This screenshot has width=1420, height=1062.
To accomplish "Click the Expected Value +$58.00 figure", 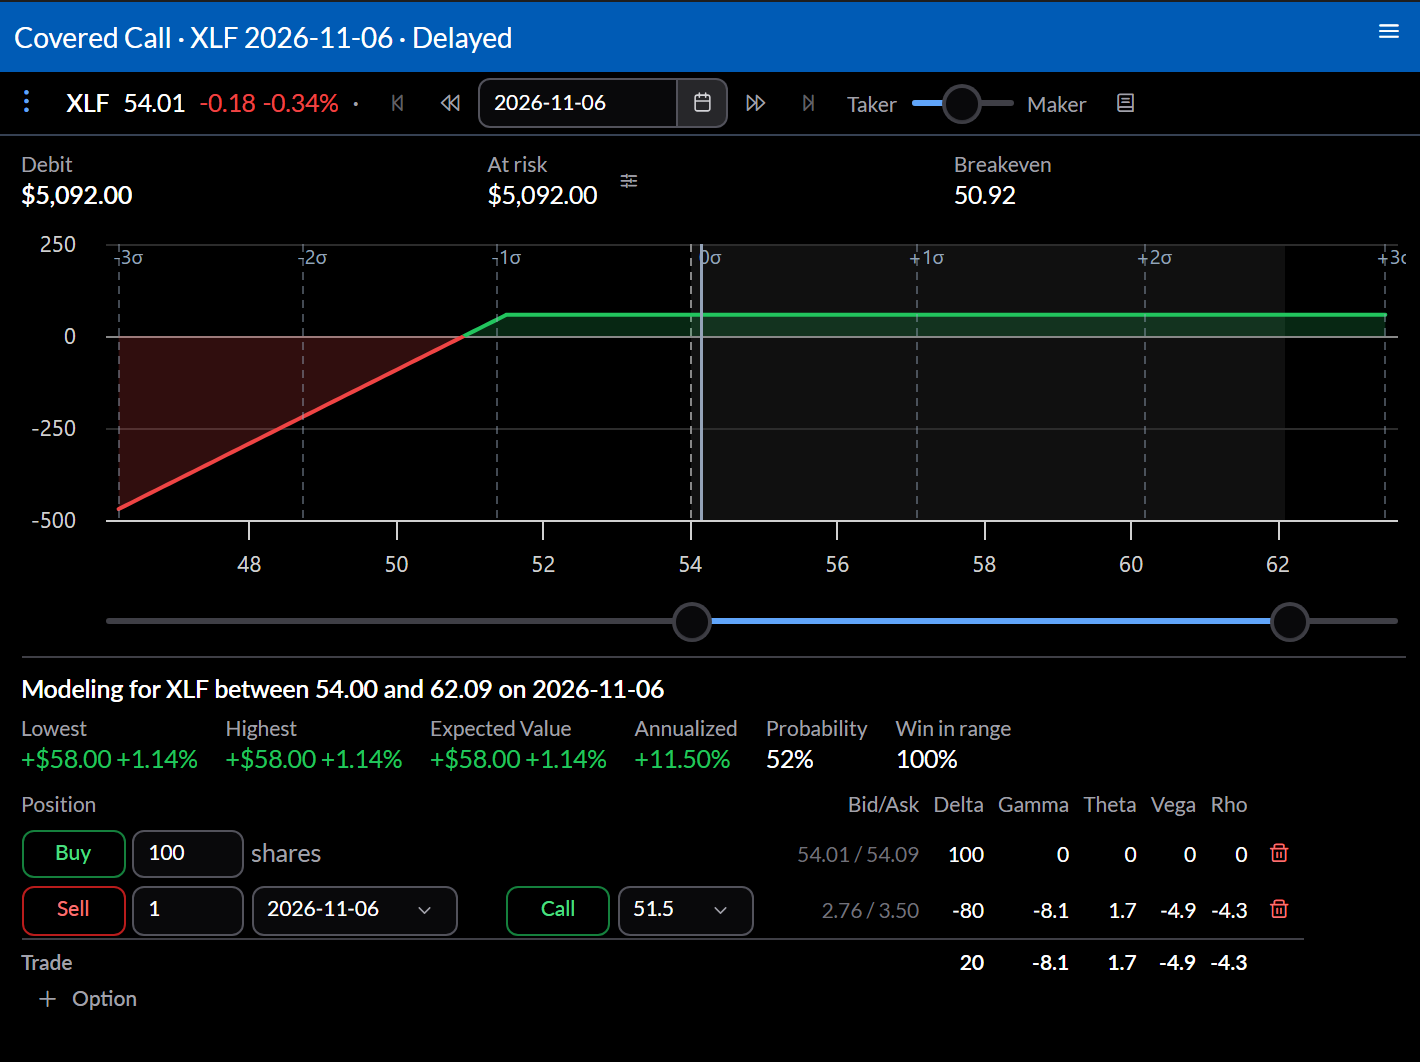I will pos(476,759).
